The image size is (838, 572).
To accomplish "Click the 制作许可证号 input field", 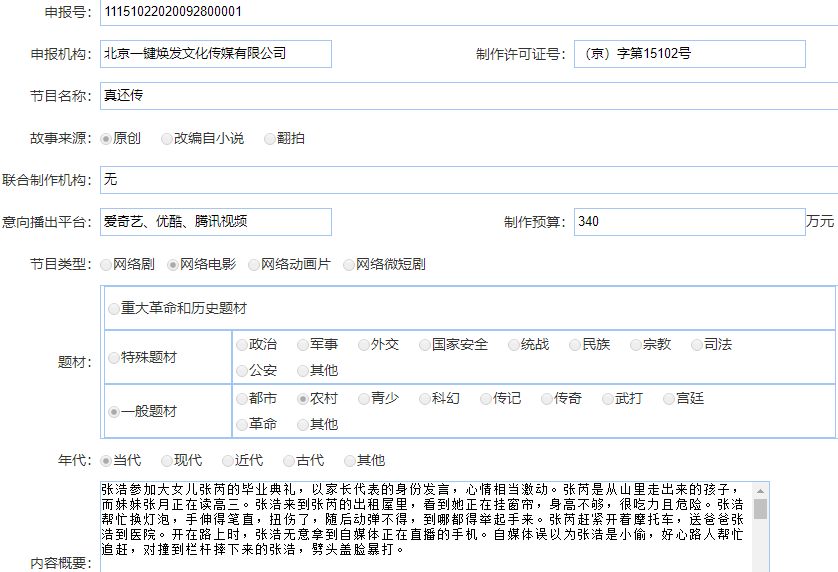I will pos(689,54).
